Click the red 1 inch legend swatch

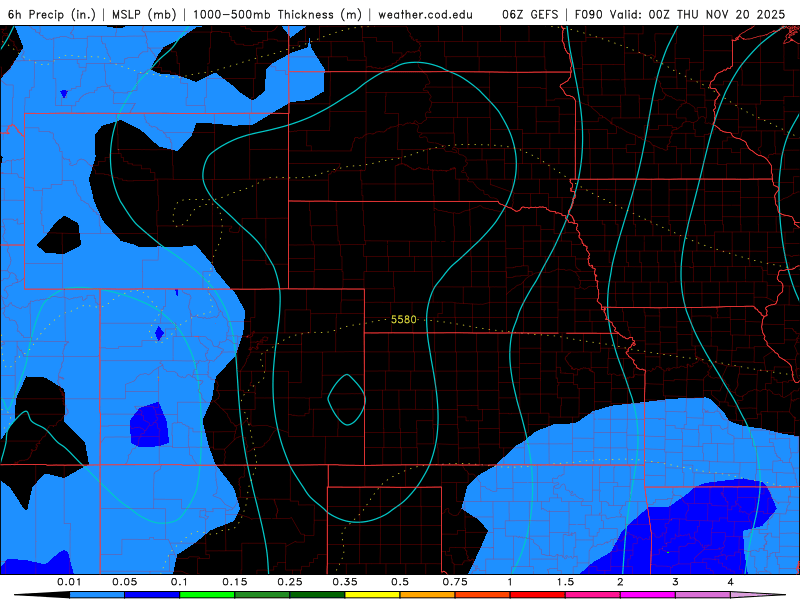pos(538,595)
